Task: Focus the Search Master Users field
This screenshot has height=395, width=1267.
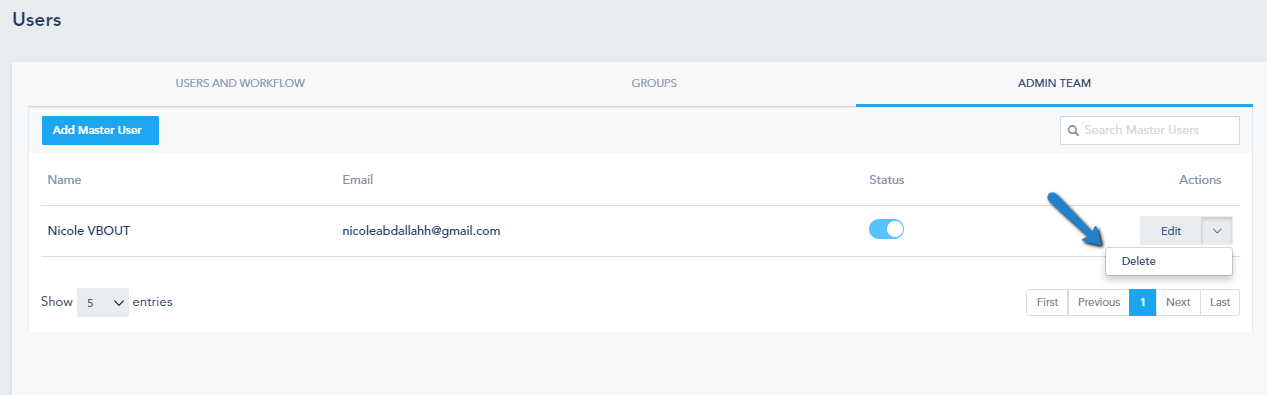Action: 1150,131
